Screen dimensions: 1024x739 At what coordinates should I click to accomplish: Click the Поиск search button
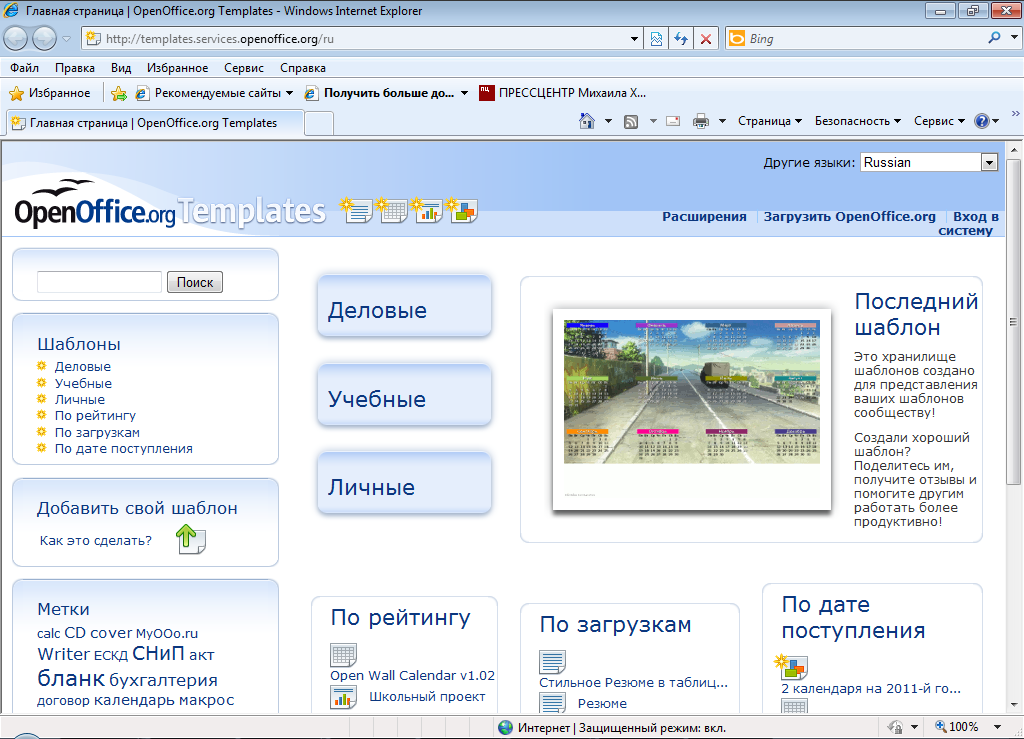195,282
